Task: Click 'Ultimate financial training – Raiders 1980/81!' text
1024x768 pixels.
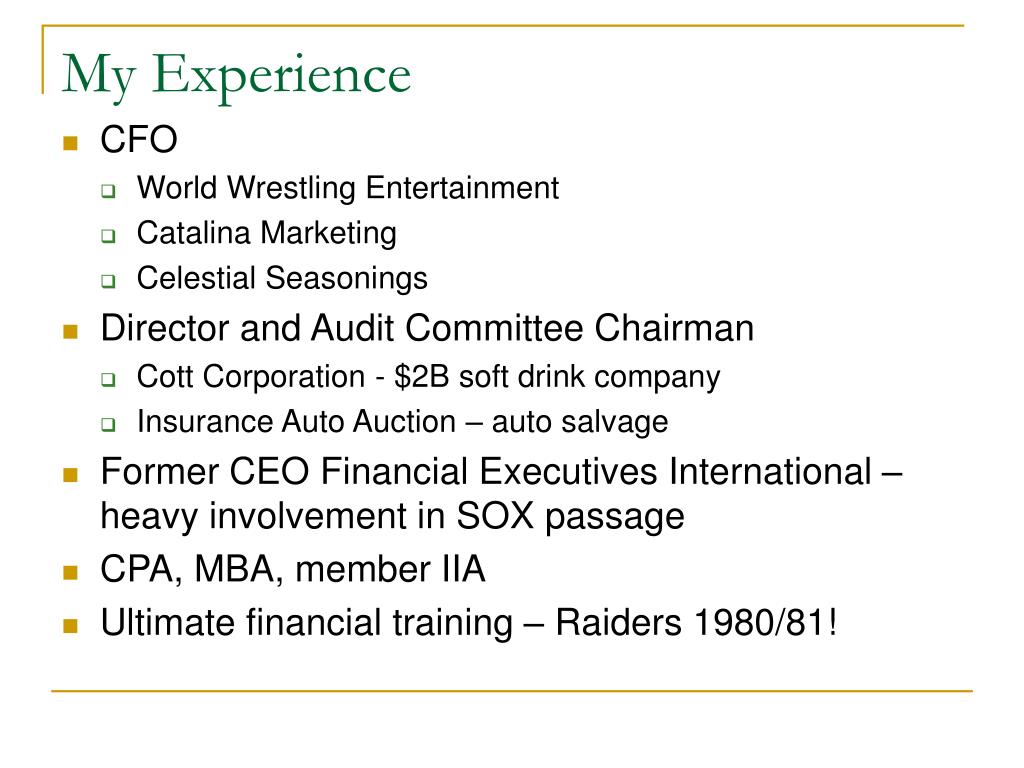Action: point(468,622)
